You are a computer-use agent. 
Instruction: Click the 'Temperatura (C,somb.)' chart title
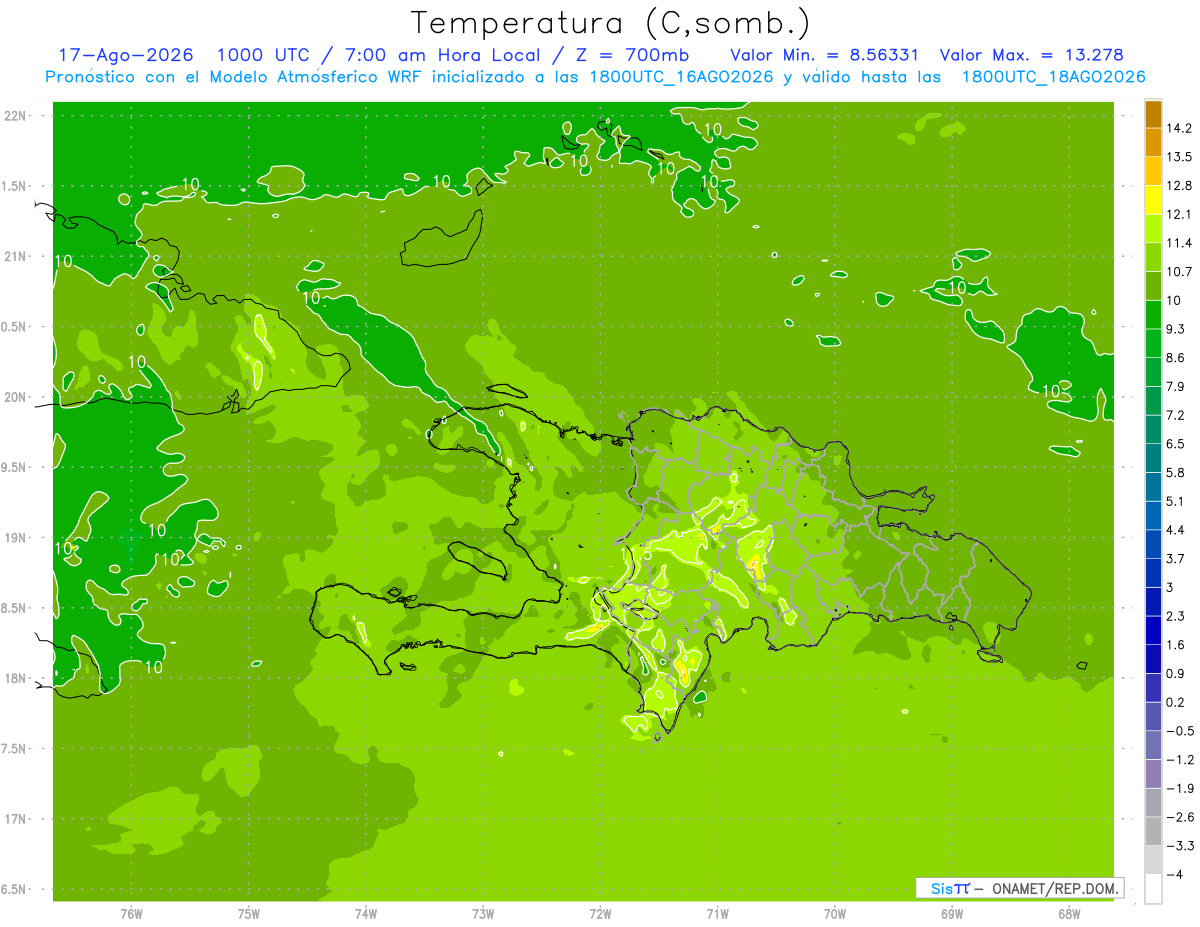pos(610,23)
